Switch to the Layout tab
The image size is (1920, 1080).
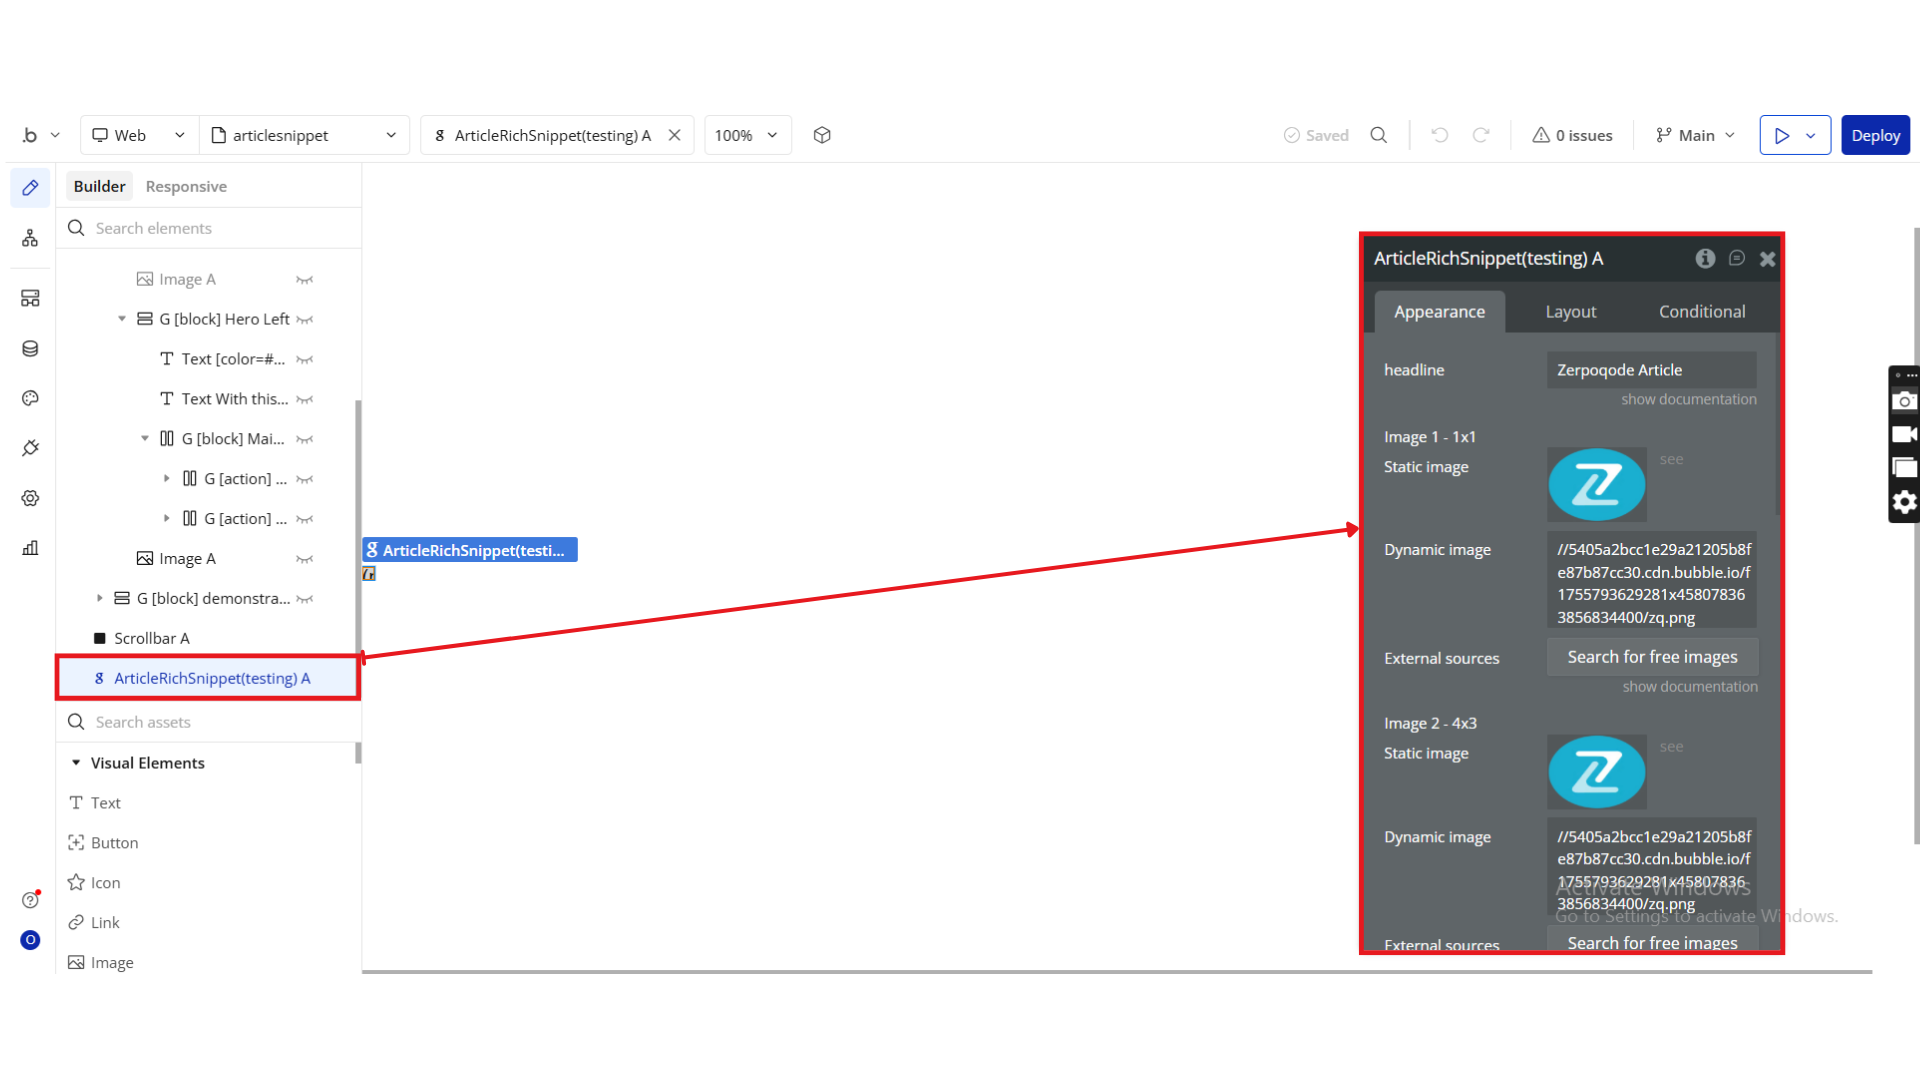1570,312
